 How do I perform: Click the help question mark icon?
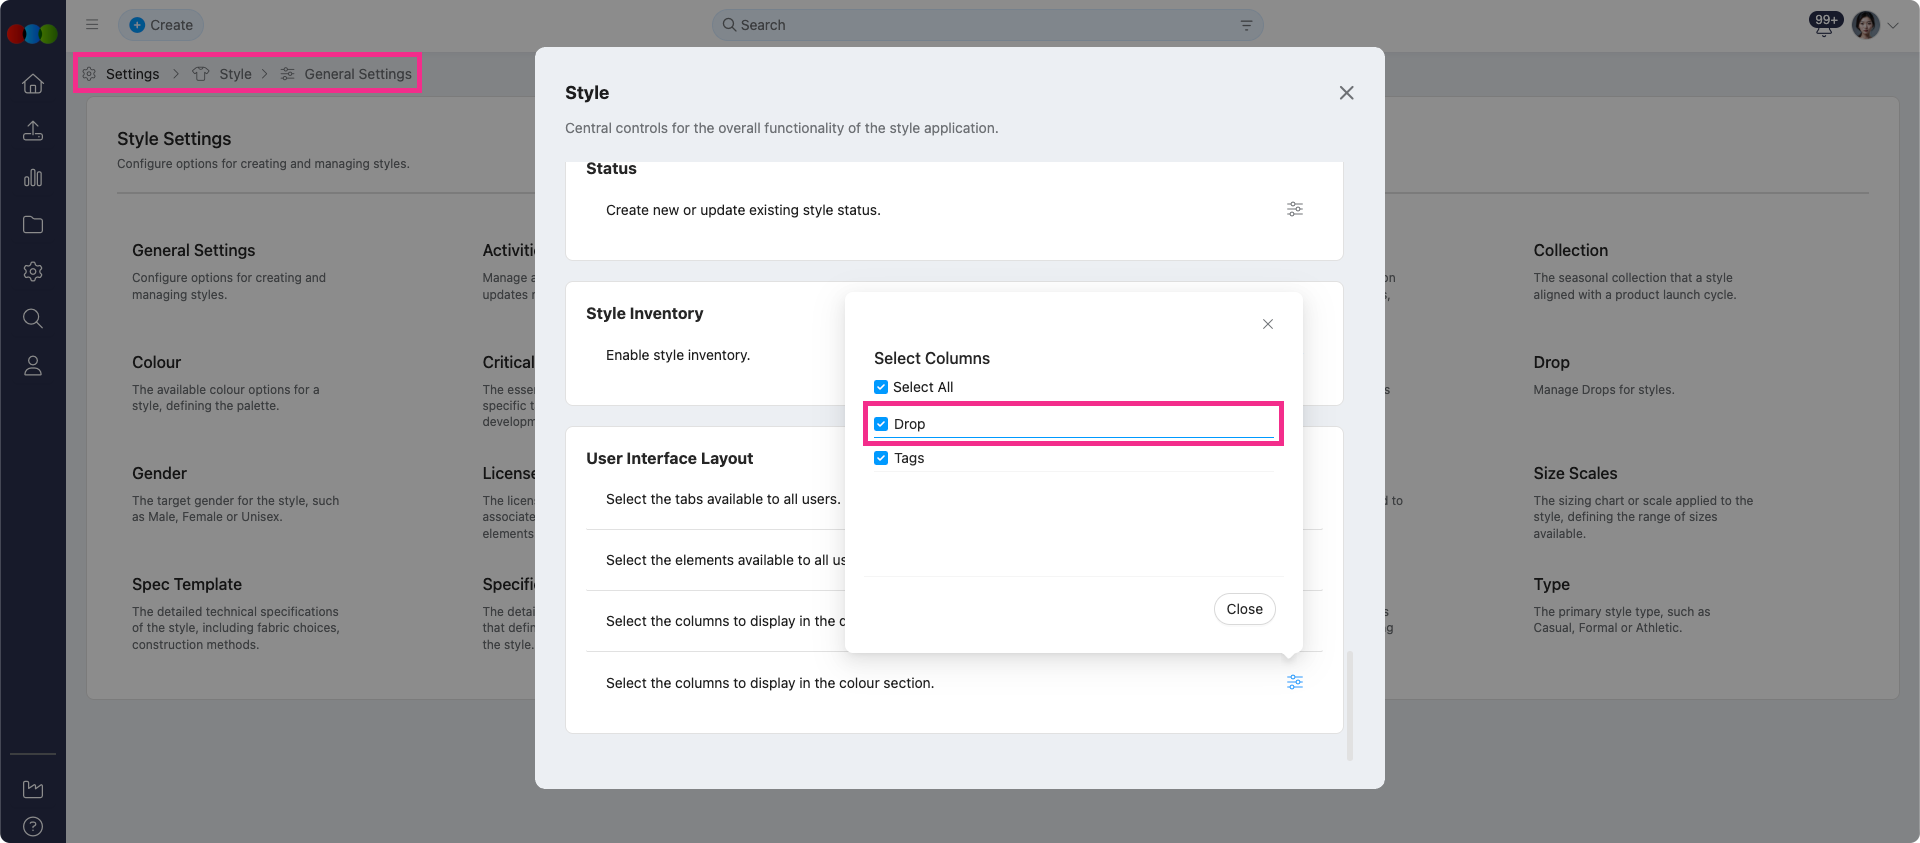33,826
